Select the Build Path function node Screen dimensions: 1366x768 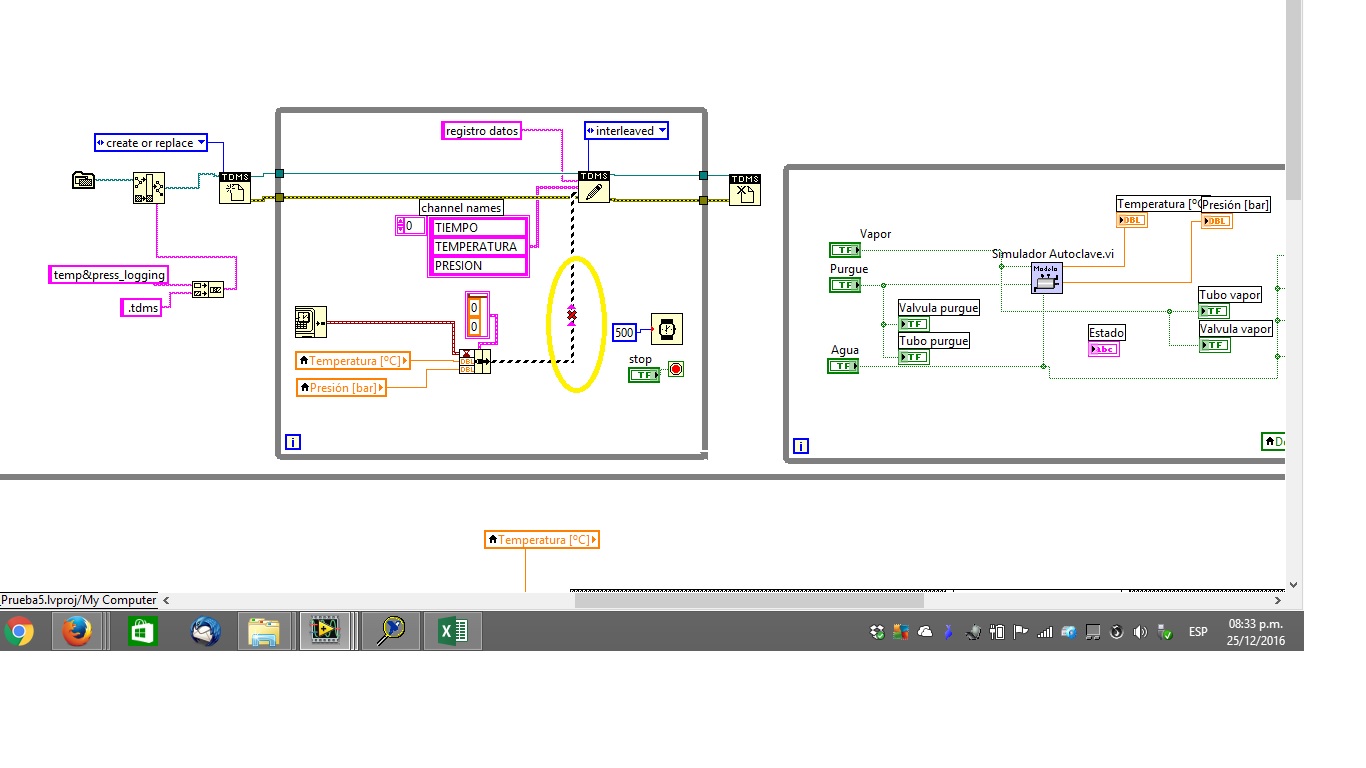click(149, 188)
